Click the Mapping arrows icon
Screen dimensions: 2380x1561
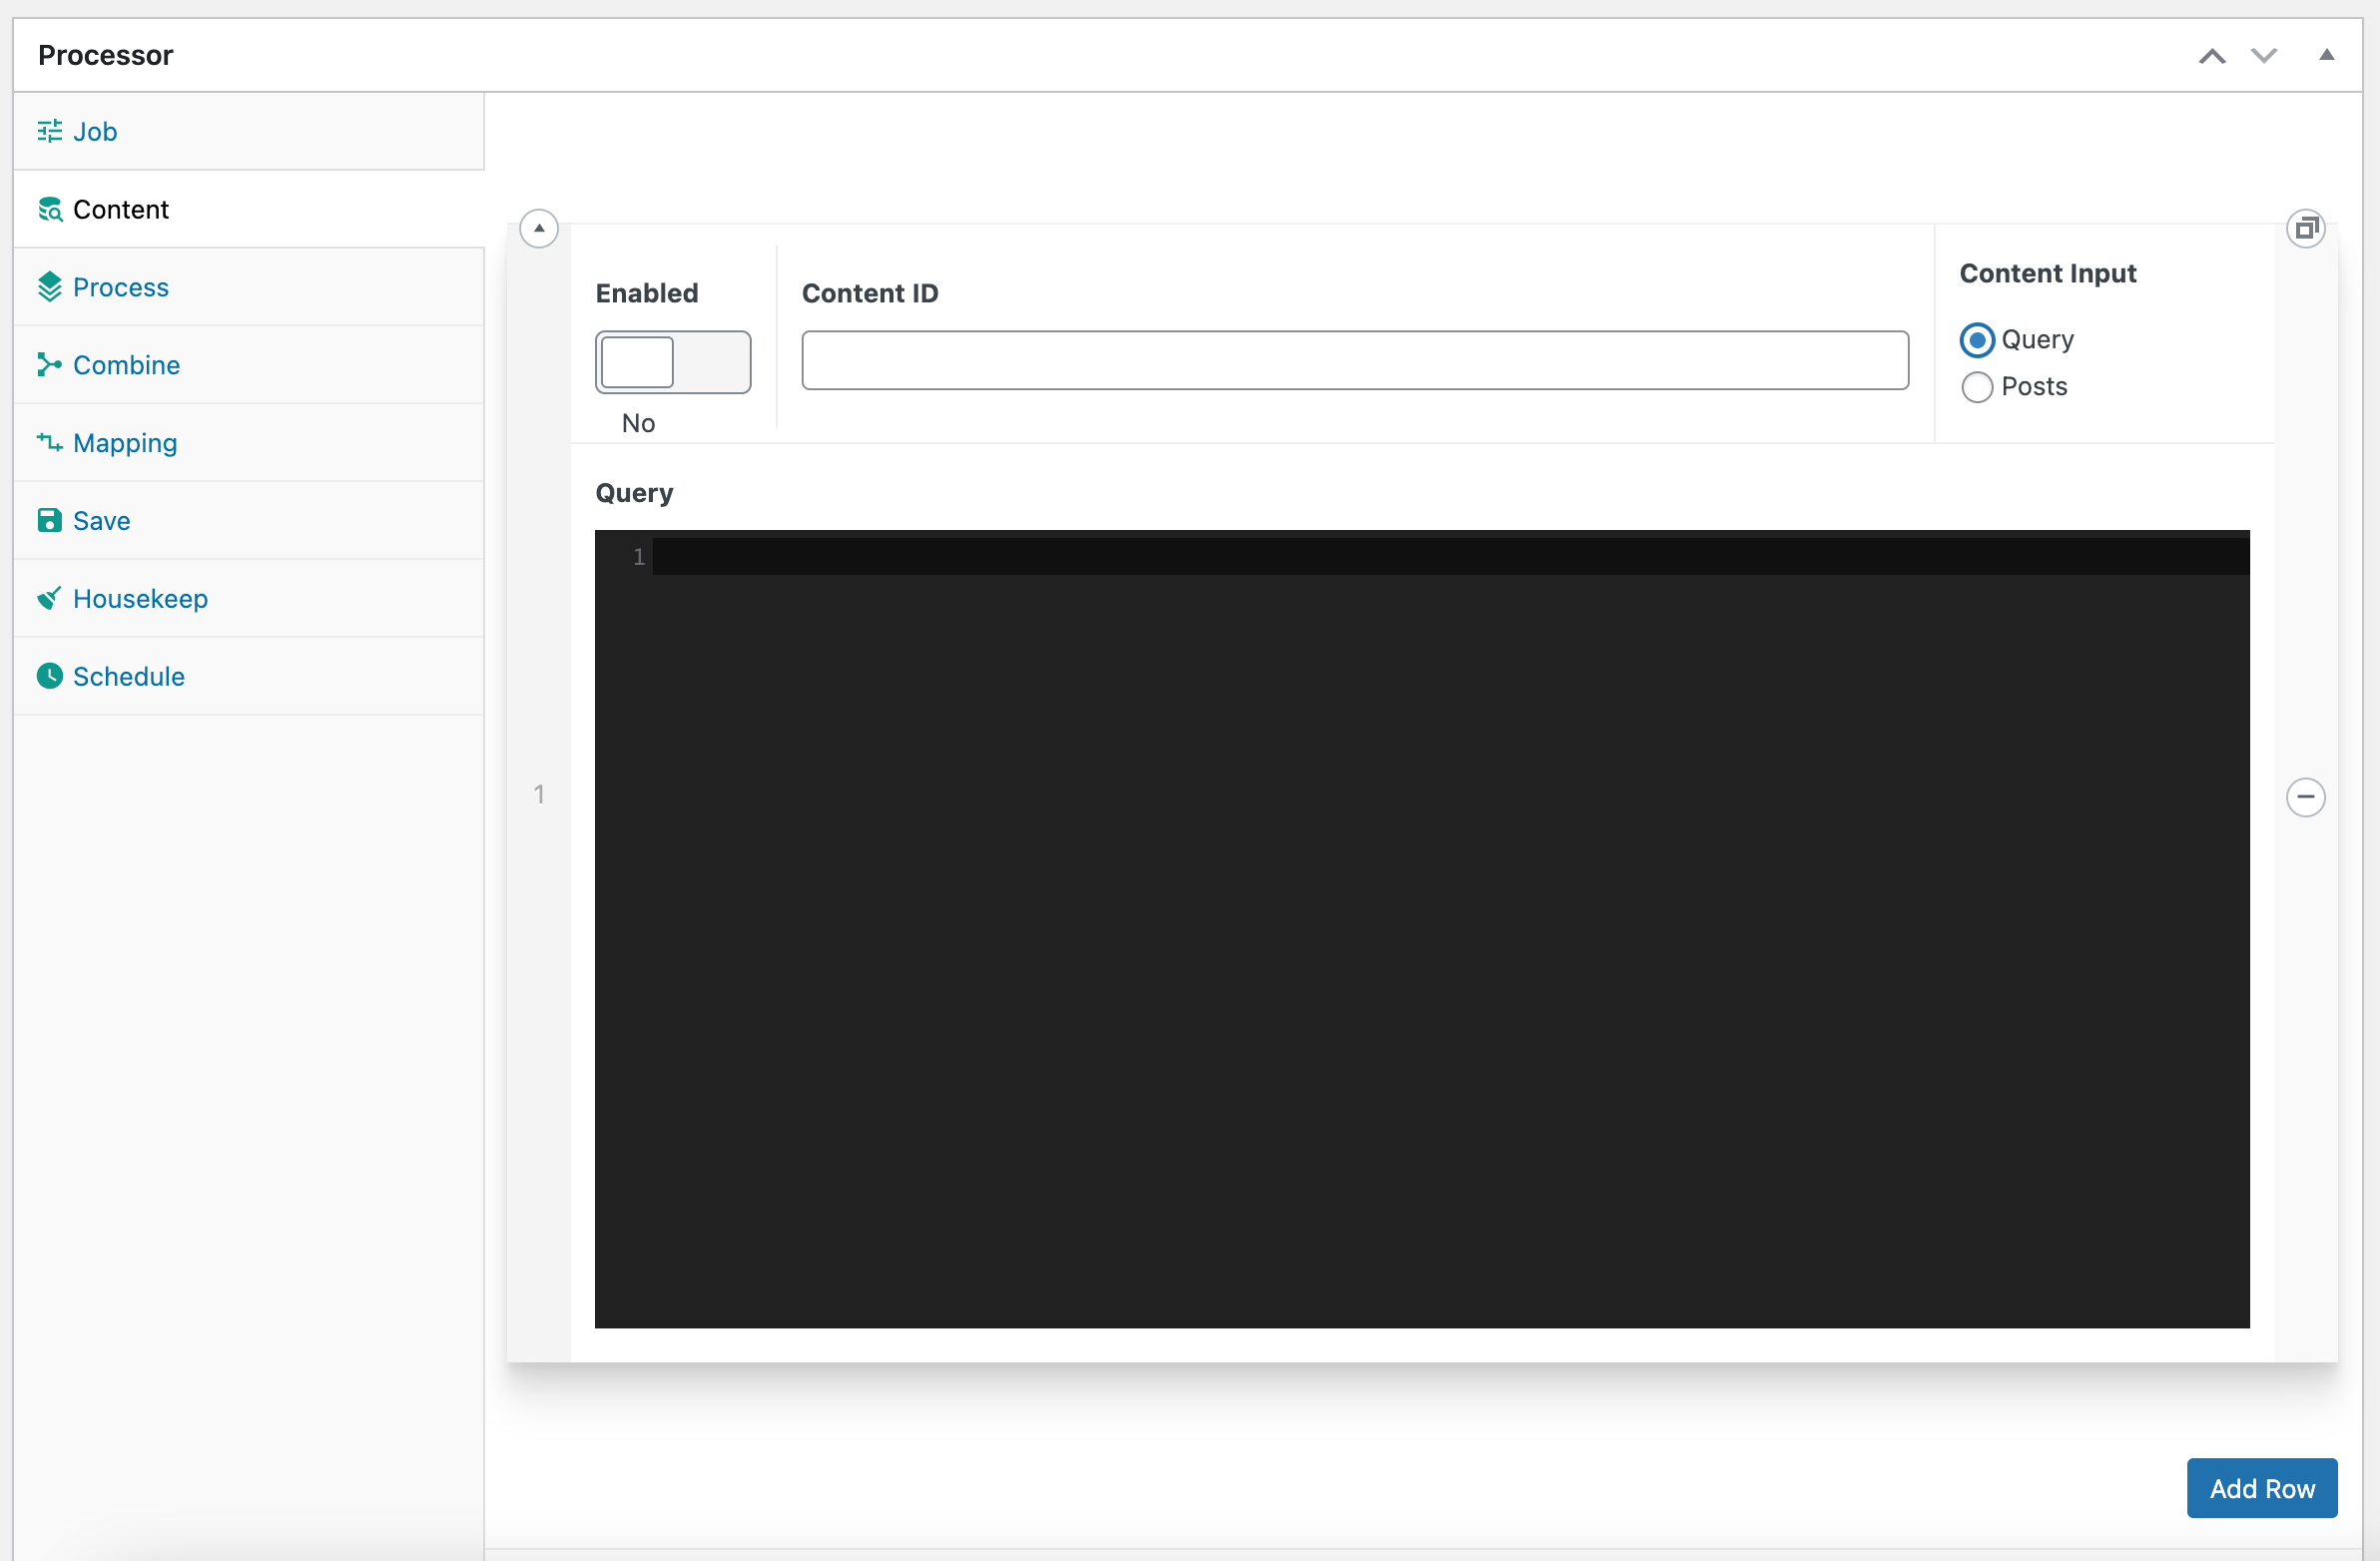[49, 442]
